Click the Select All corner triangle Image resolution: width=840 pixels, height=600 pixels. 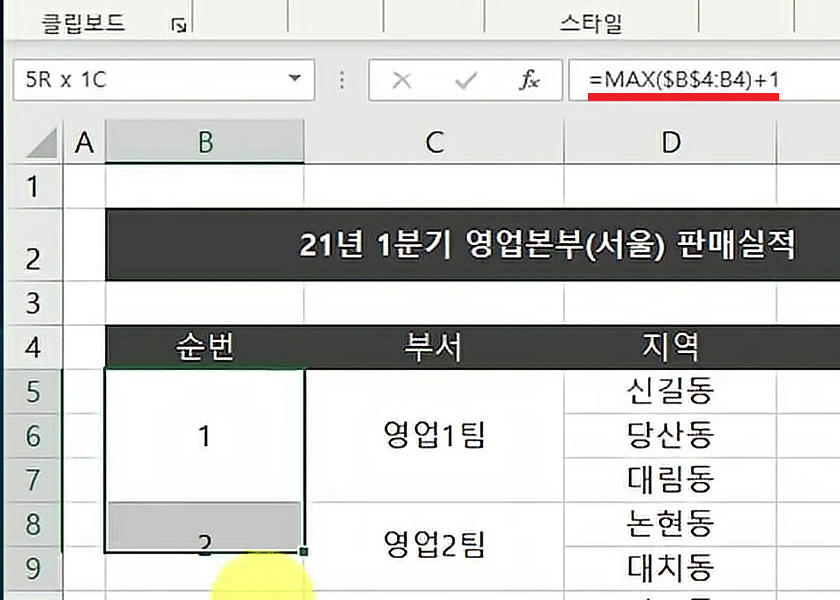pyautogui.click(x=42, y=142)
